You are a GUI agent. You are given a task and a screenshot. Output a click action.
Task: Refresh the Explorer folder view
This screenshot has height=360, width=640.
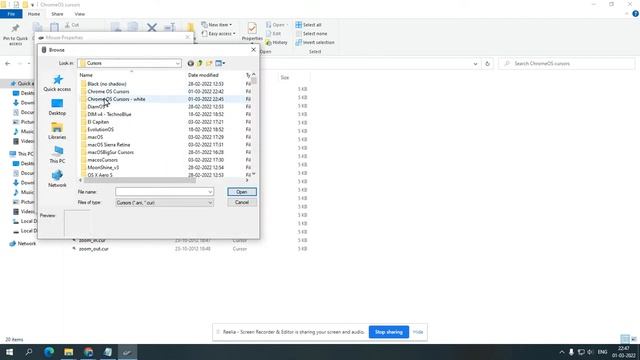coord(487,64)
